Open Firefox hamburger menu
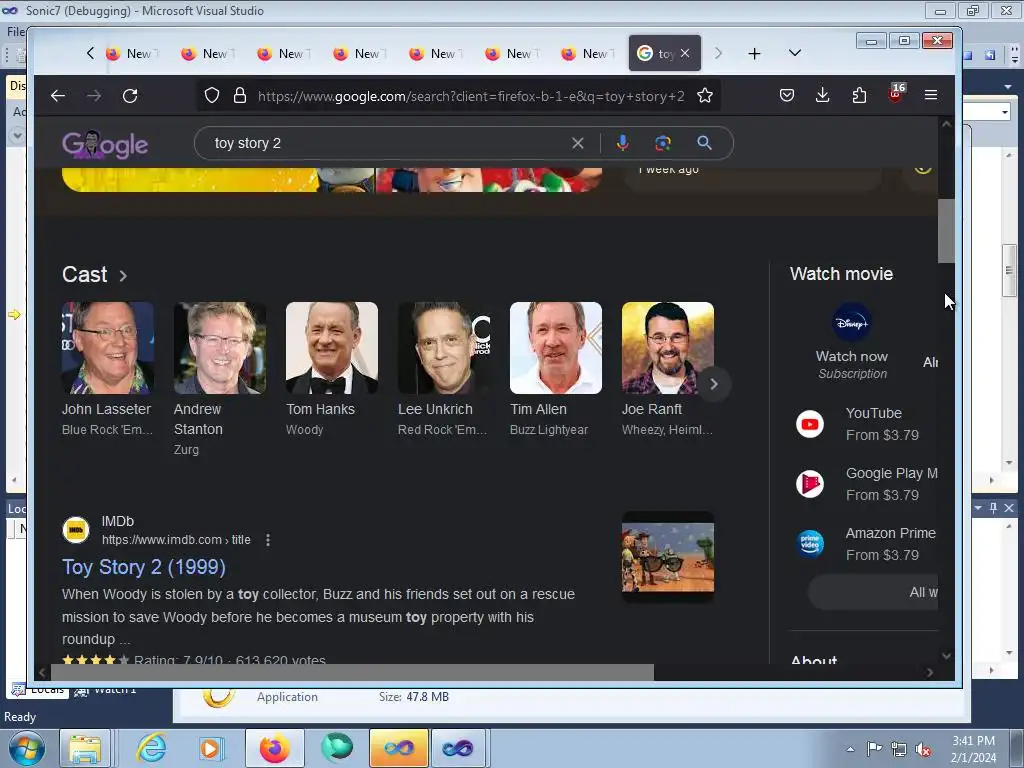 pos(931,95)
